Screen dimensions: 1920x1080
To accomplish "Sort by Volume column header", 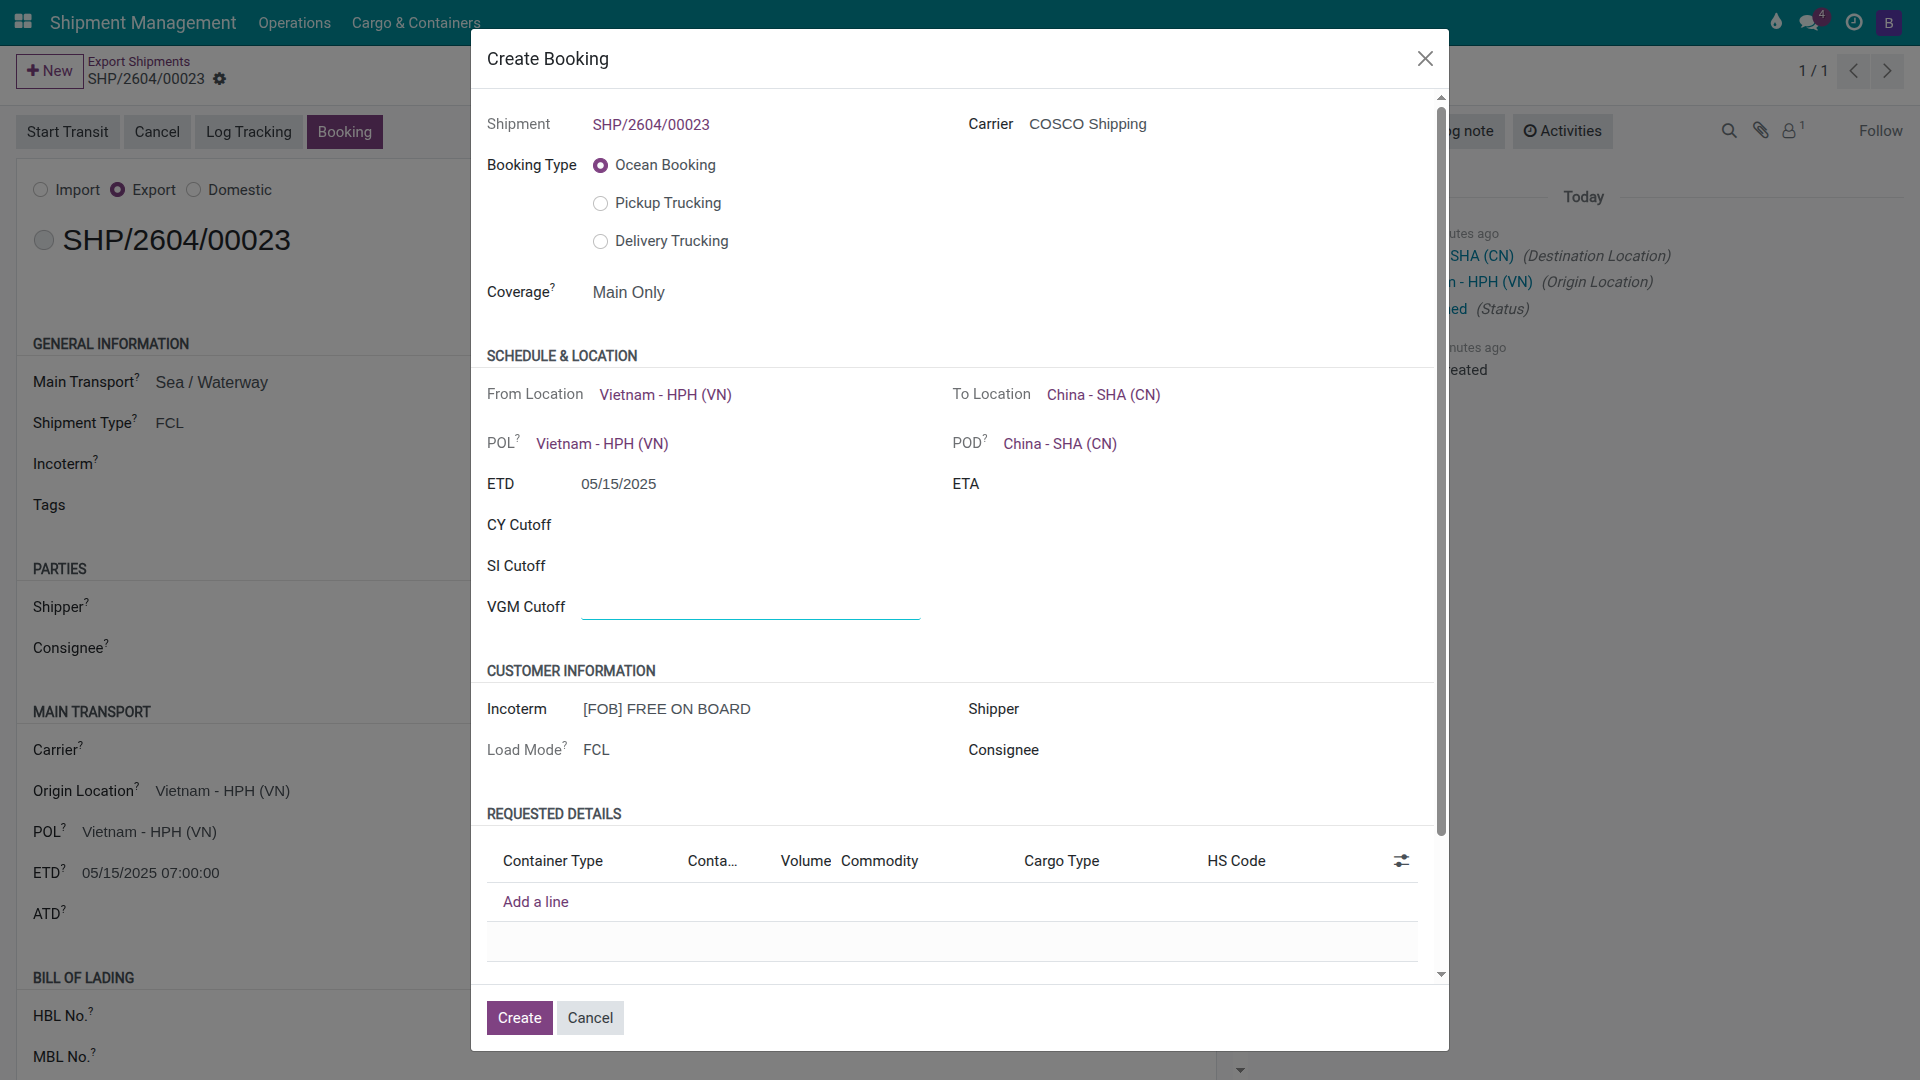I will pos(806,861).
